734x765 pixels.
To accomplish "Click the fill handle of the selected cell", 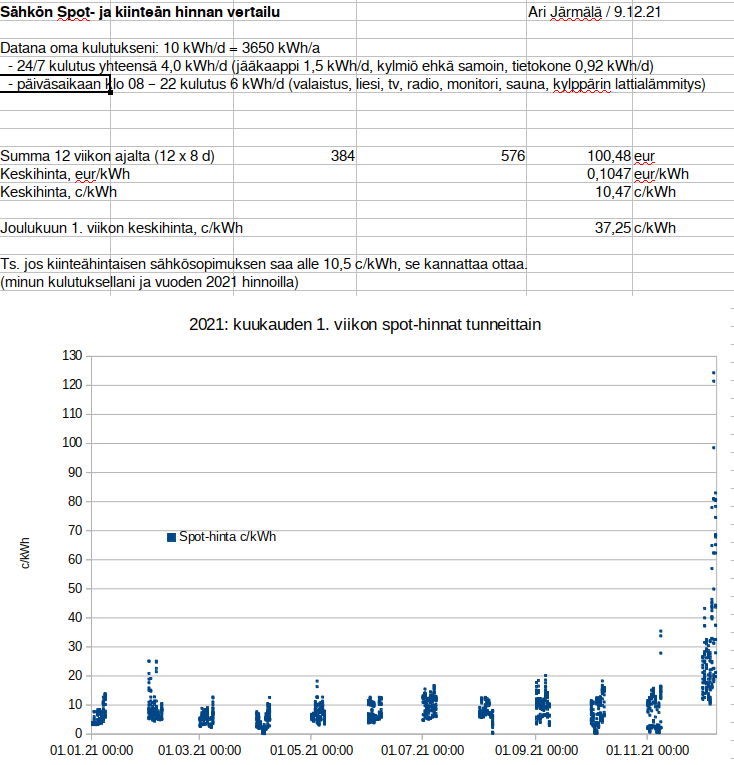I will coord(110,92).
